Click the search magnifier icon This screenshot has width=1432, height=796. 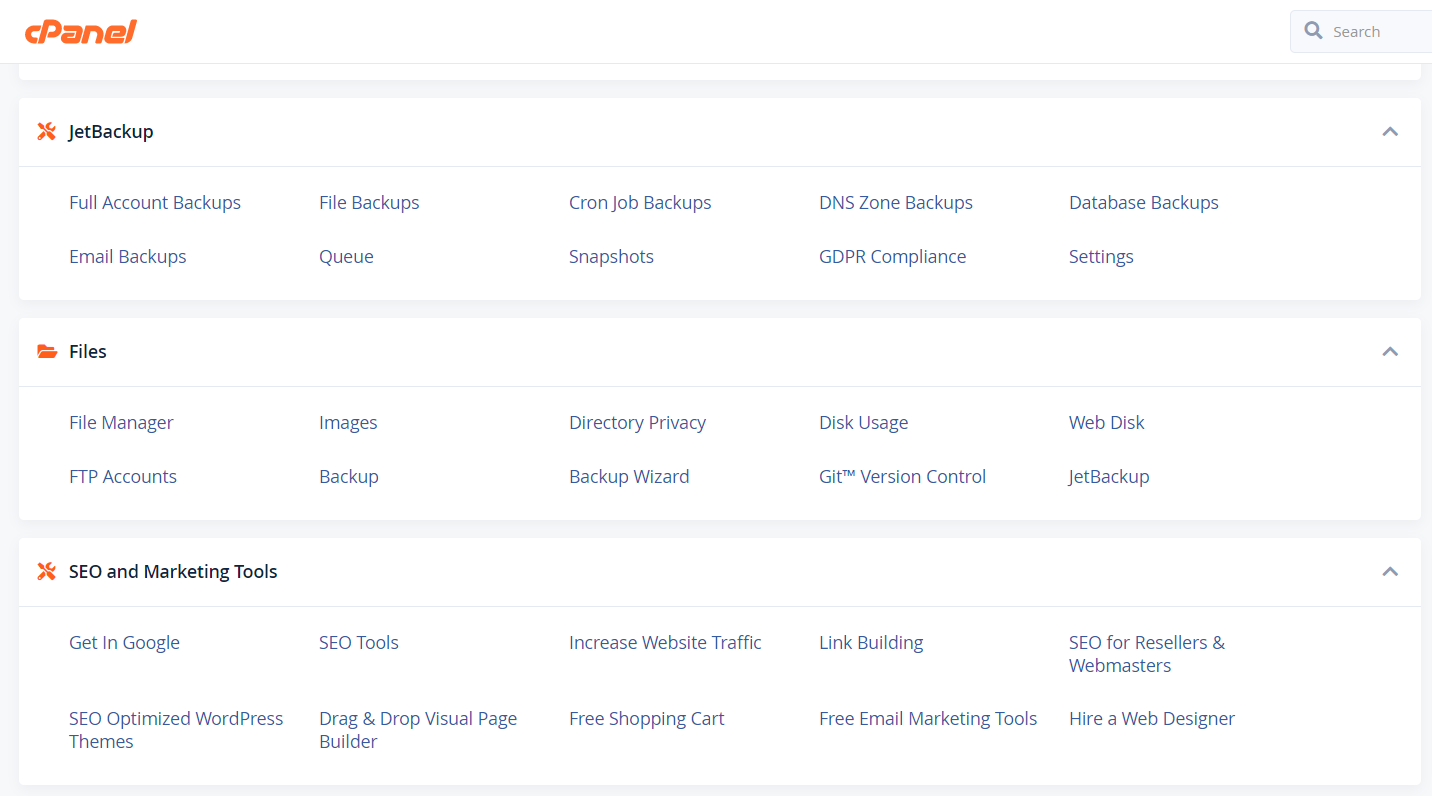pos(1313,31)
